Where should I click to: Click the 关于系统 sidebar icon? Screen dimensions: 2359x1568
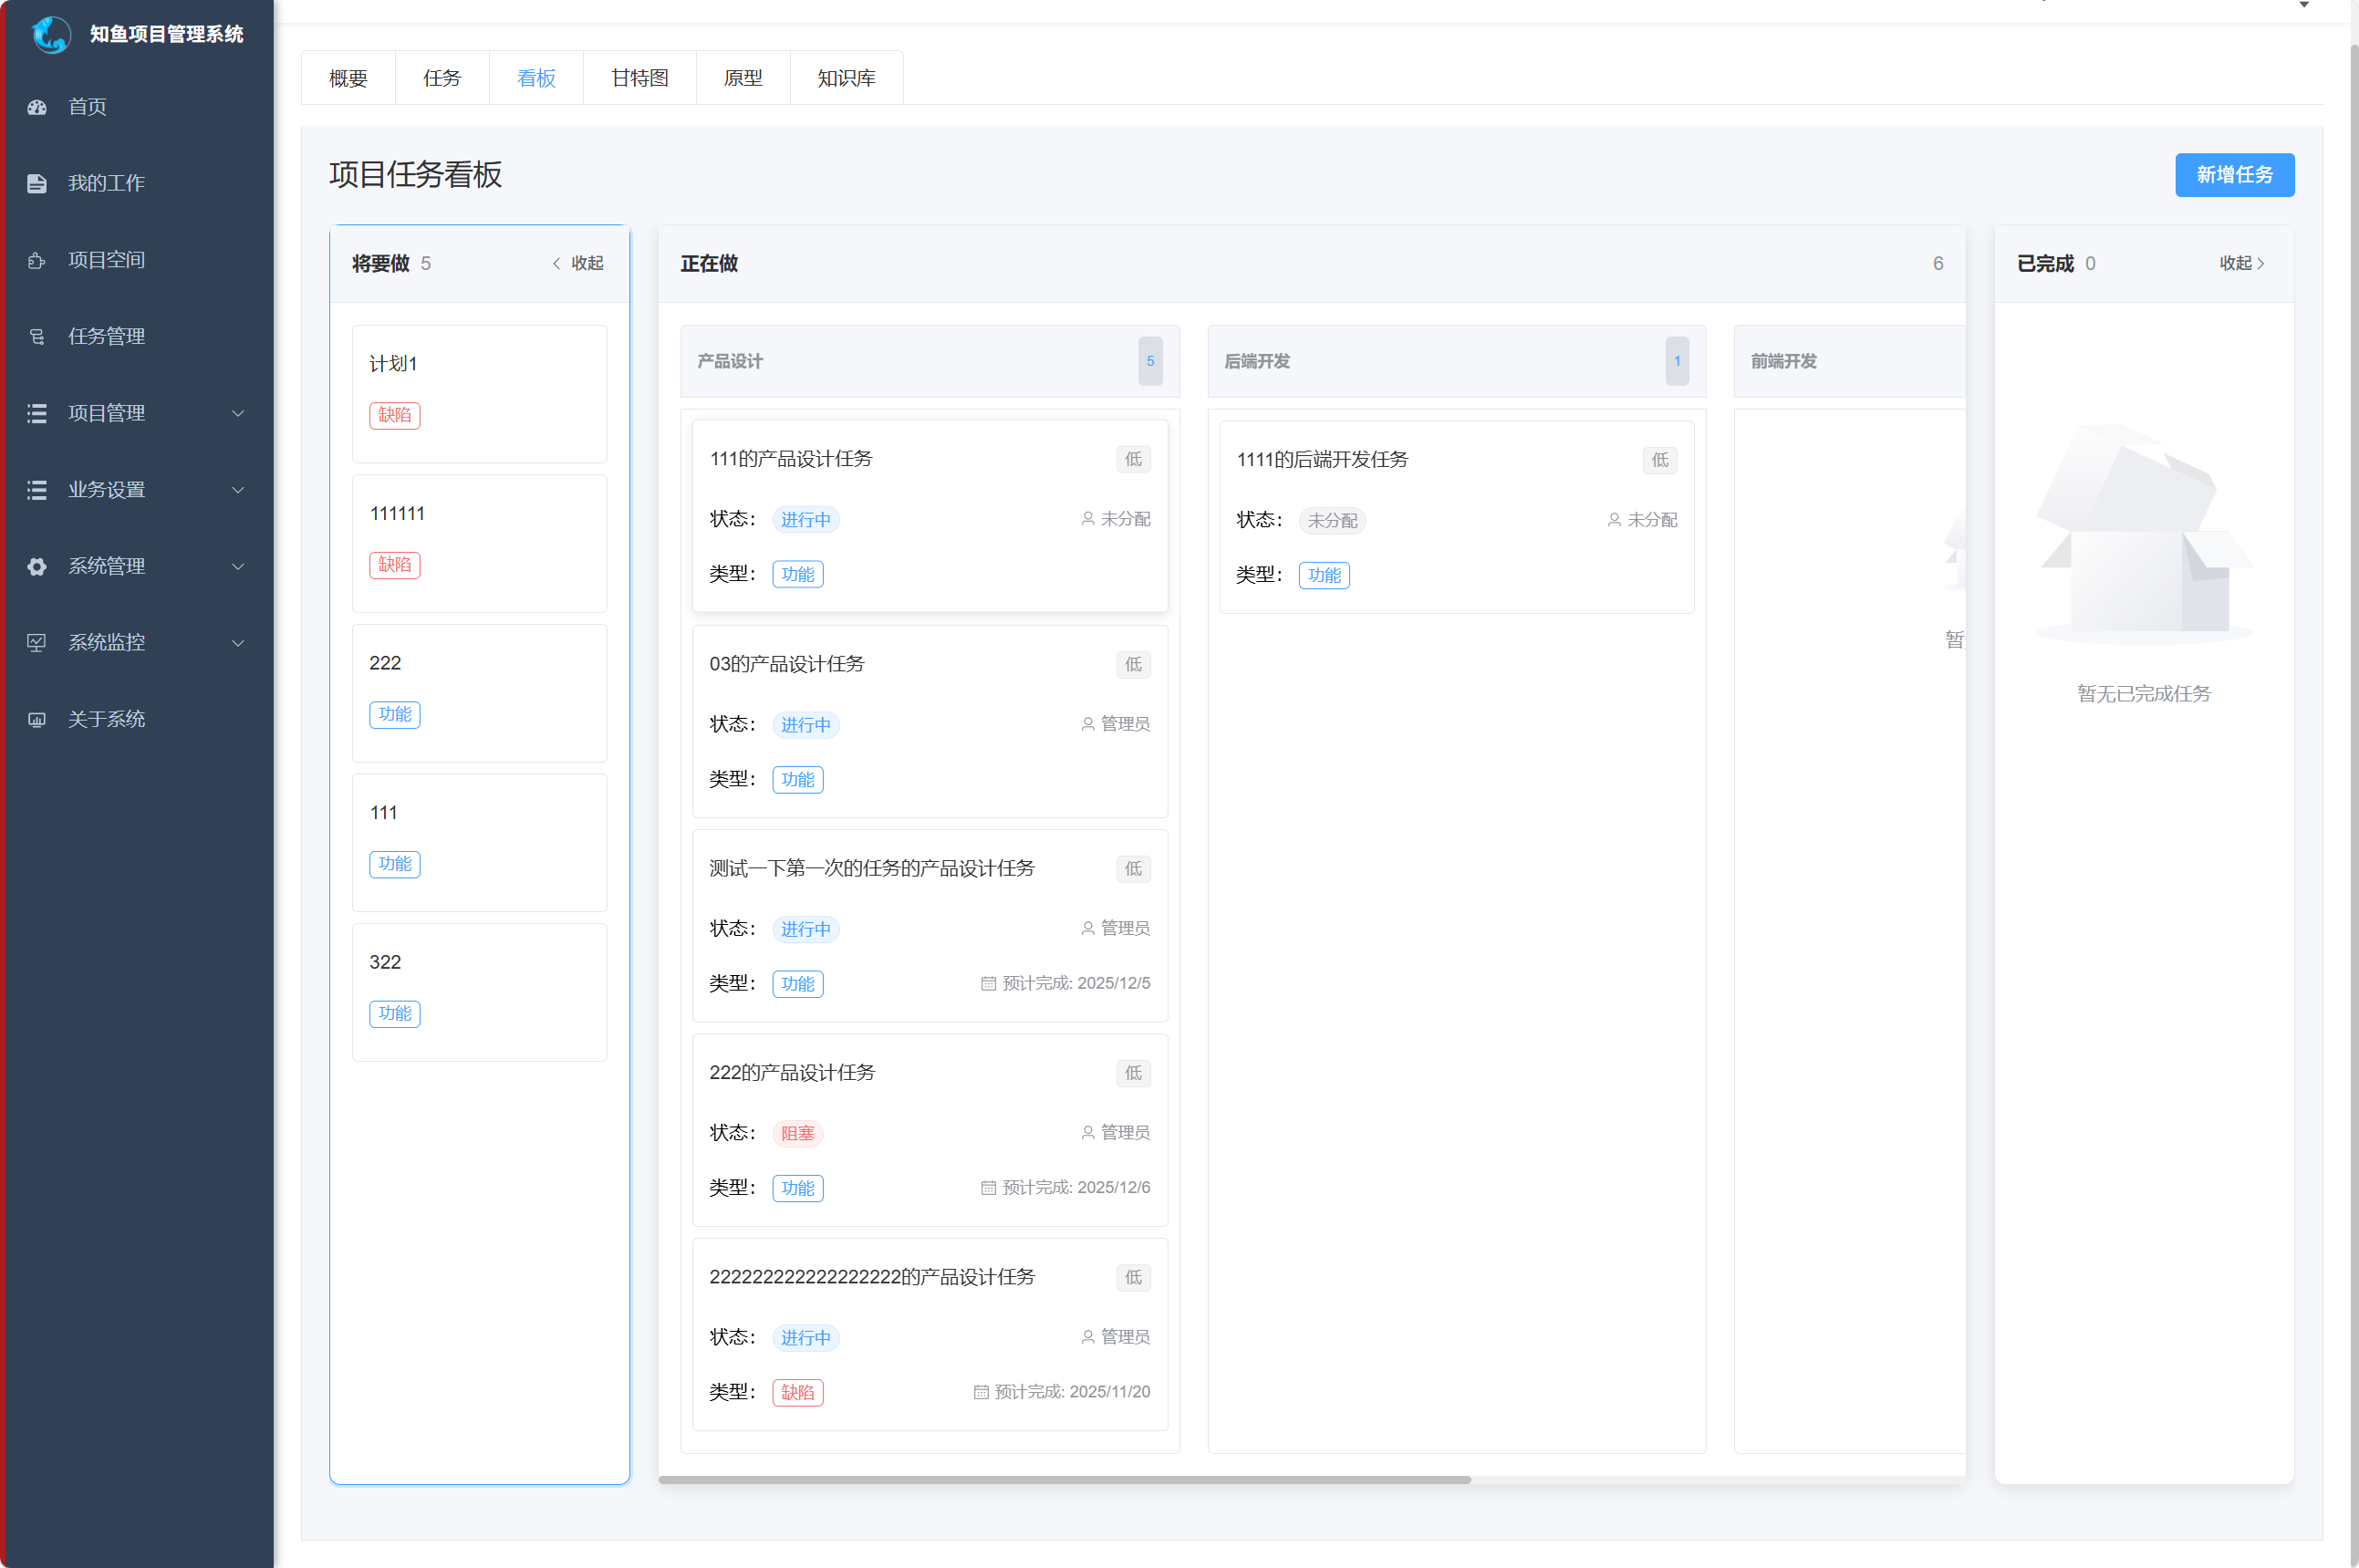point(37,720)
